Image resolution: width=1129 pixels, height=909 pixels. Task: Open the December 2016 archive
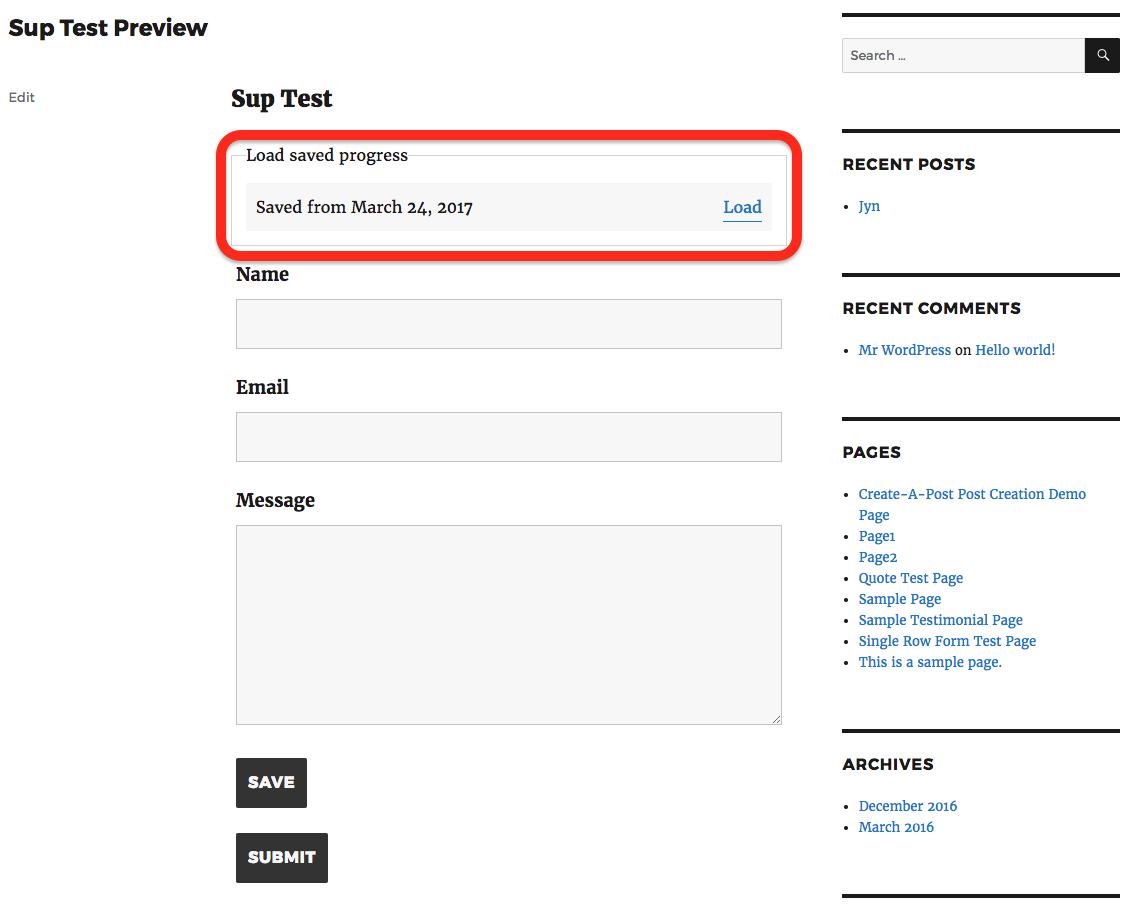[907, 805]
